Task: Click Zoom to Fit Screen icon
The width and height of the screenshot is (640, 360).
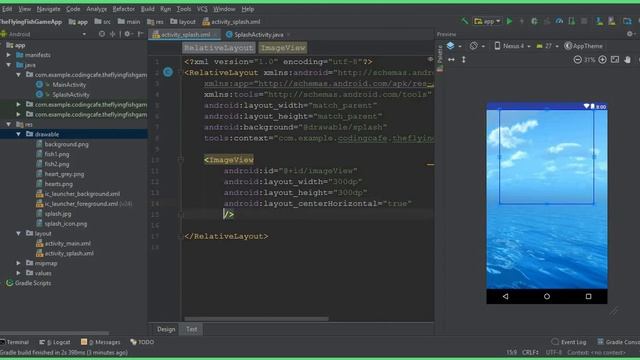Action: pos(615,60)
